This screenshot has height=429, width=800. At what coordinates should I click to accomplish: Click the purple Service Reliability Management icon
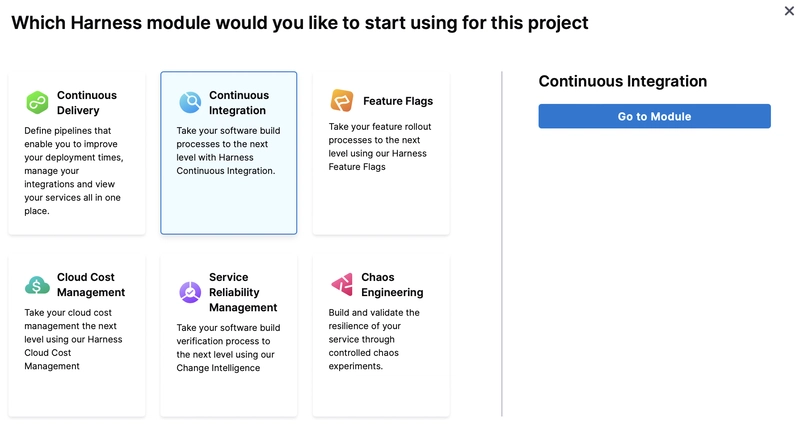pyautogui.click(x=190, y=292)
